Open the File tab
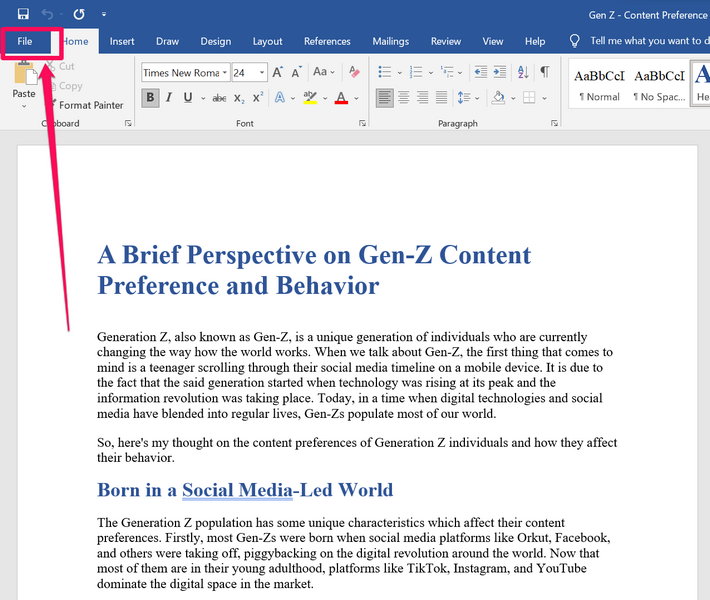The width and height of the screenshot is (710, 600). click(25, 42)
